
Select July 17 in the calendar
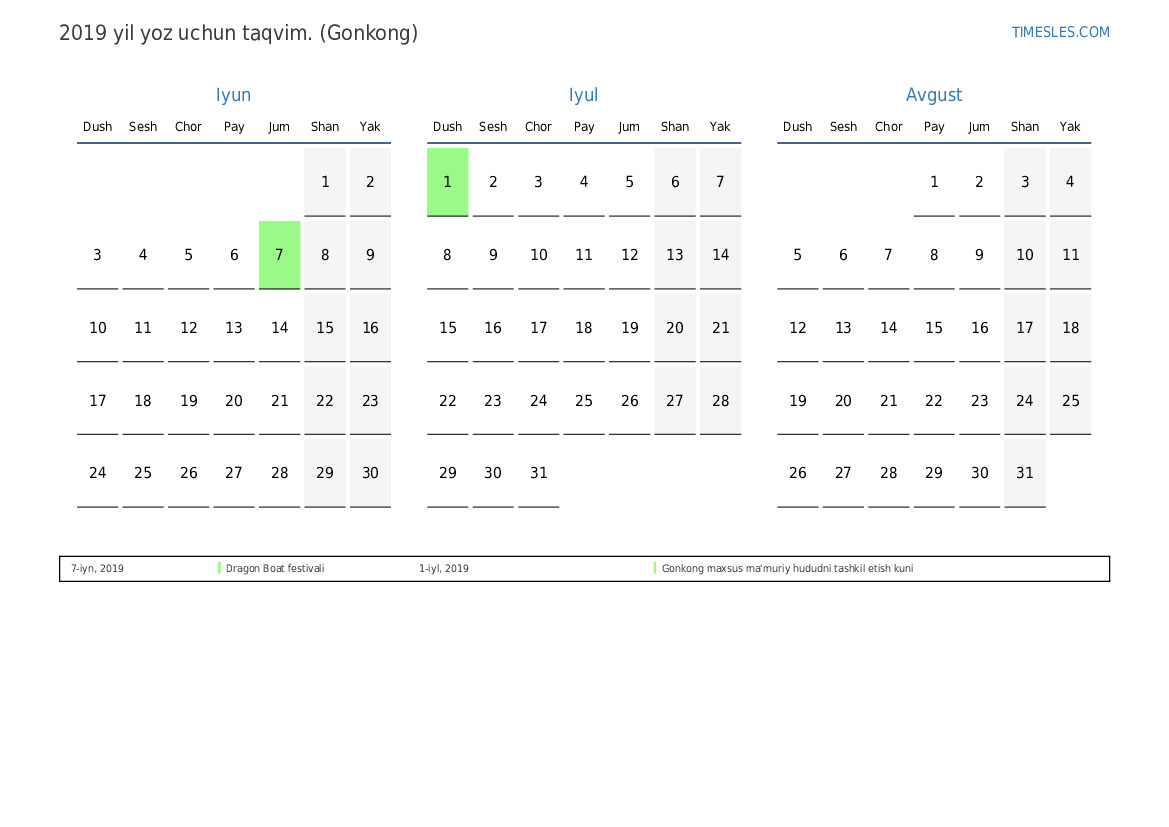tap(538, 328)
